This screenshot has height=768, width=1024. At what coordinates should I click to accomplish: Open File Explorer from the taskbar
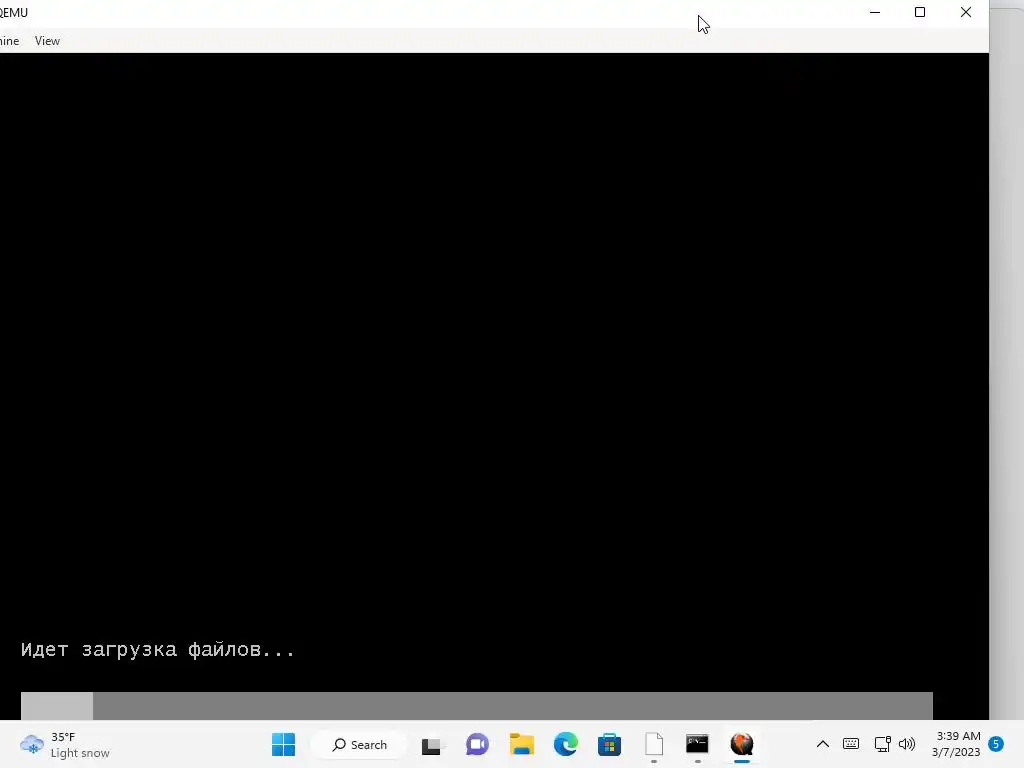tap(522, 744)
